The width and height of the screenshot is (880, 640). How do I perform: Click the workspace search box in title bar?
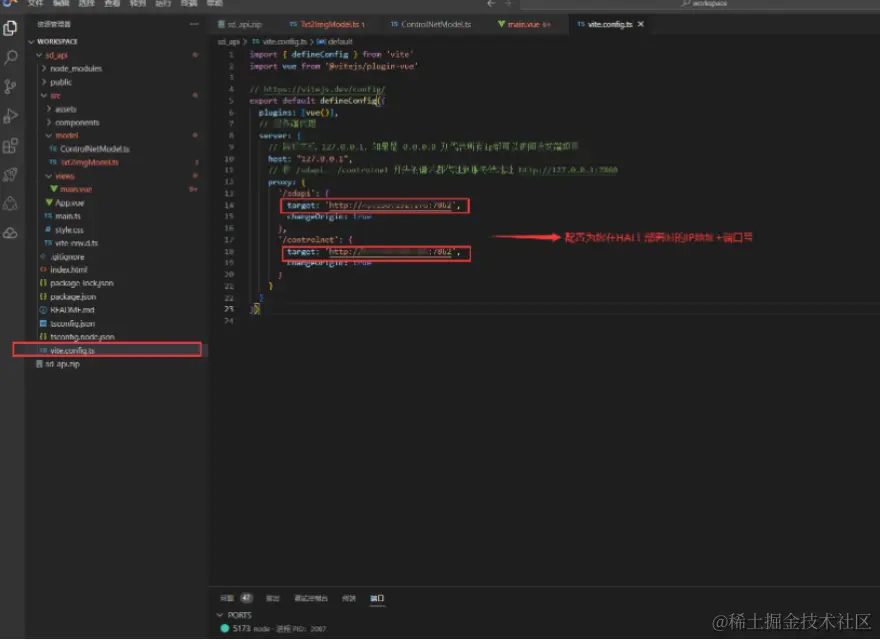coord(700,3)
